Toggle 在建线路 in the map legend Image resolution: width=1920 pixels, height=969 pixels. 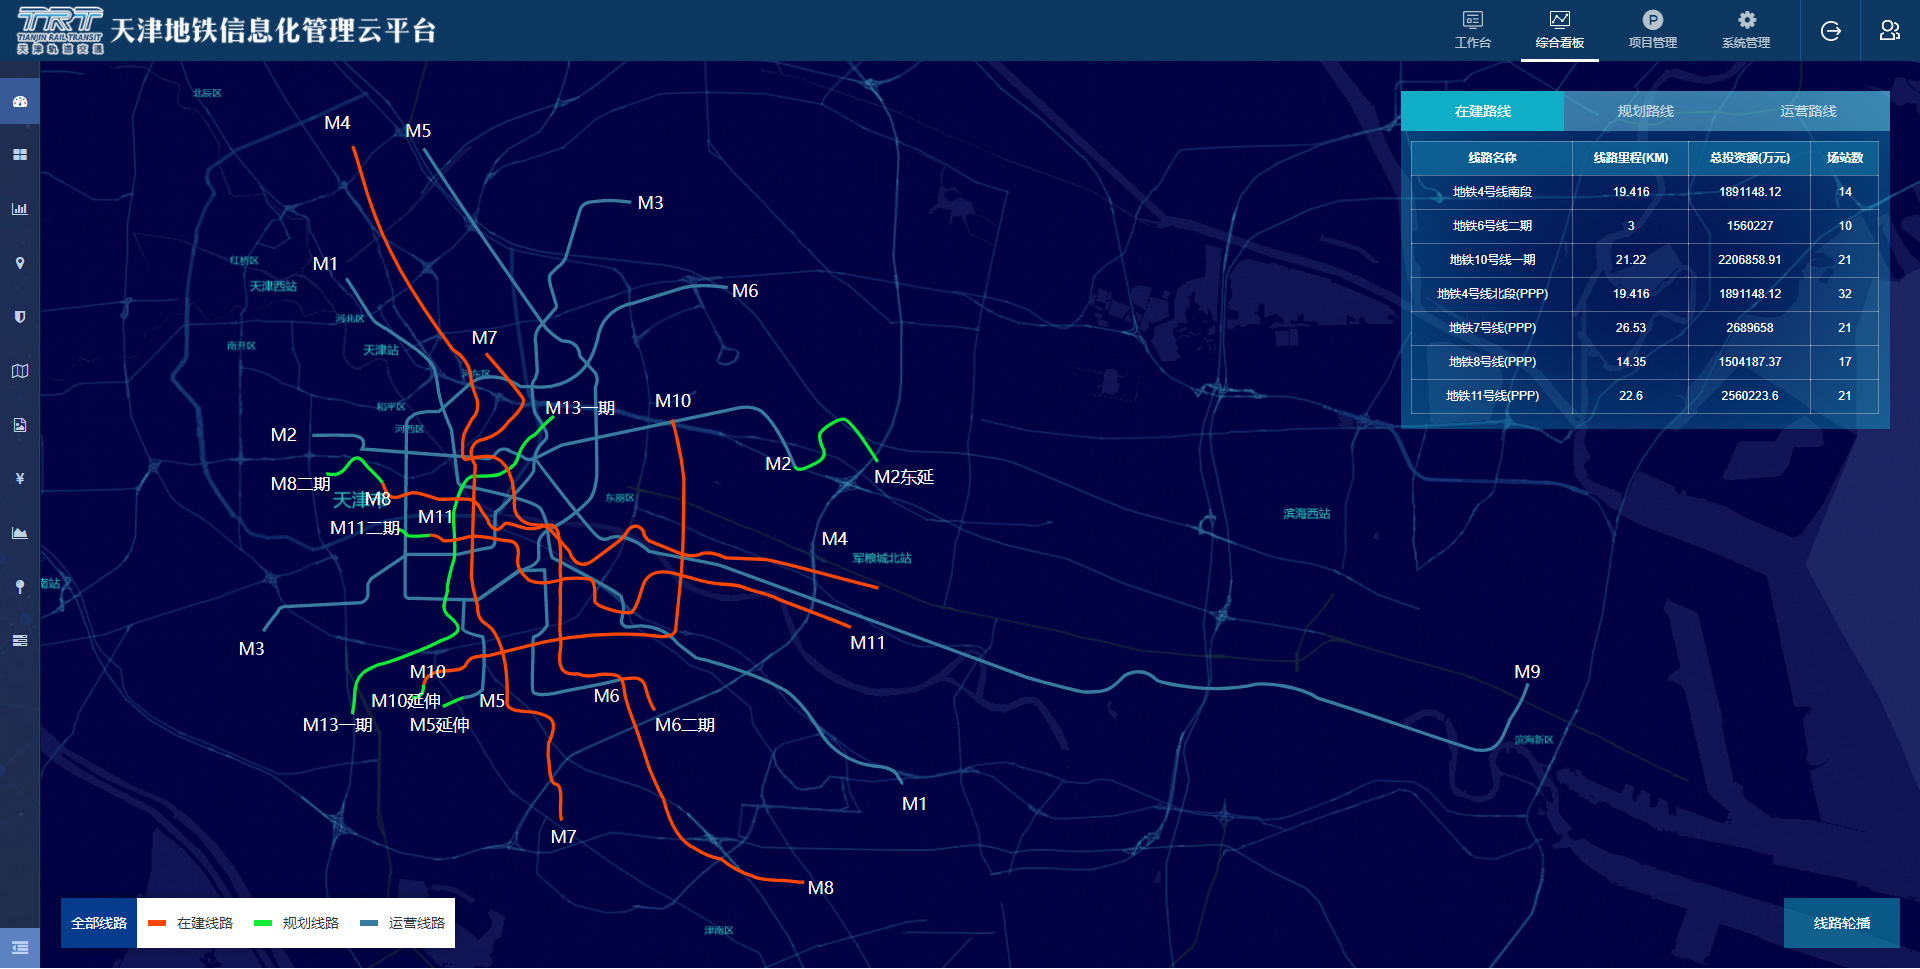tap(191, 923)
